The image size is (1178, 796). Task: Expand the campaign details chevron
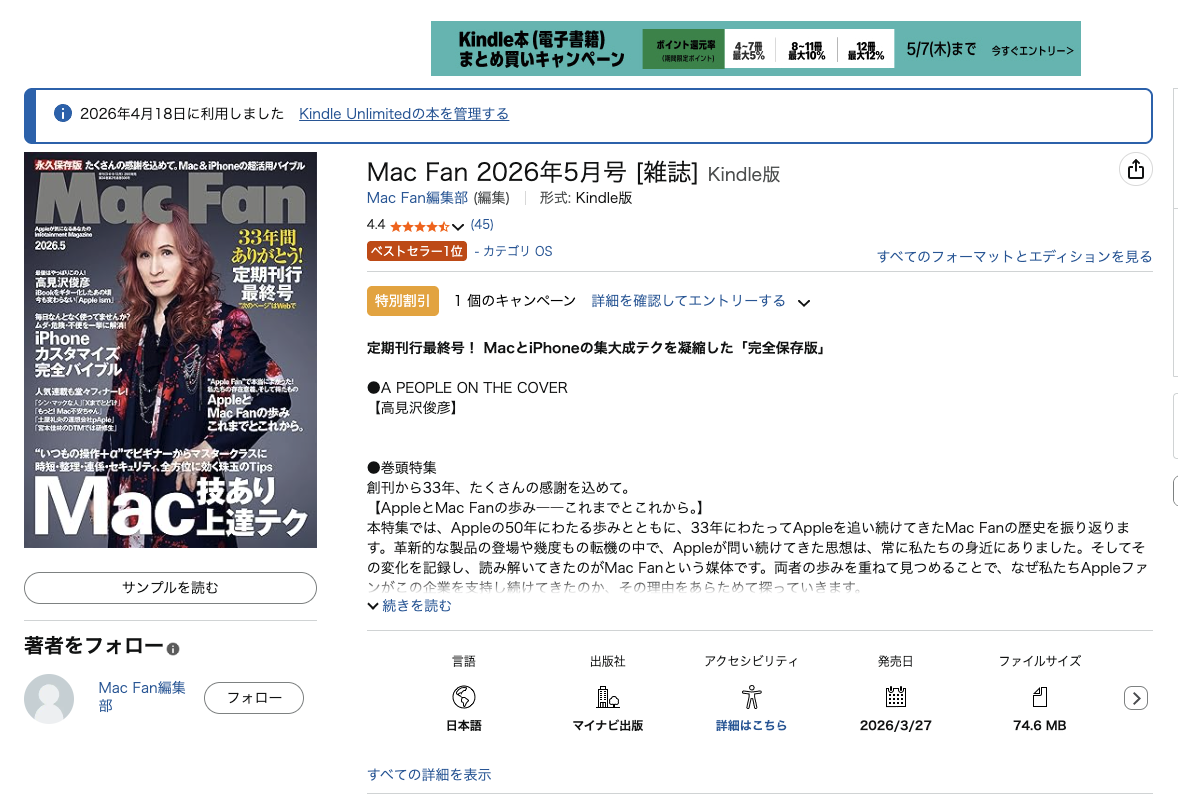click(x=803, y=302)
